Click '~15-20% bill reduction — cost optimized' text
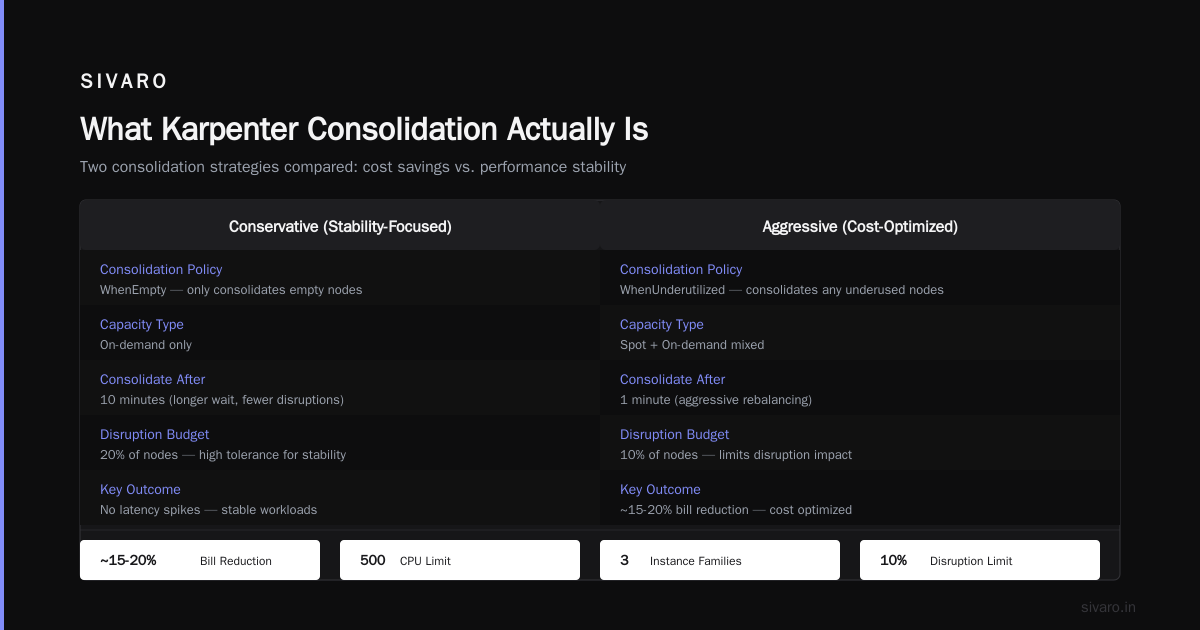The width and height of the screenshot is (1200, 630). (736, 510)
